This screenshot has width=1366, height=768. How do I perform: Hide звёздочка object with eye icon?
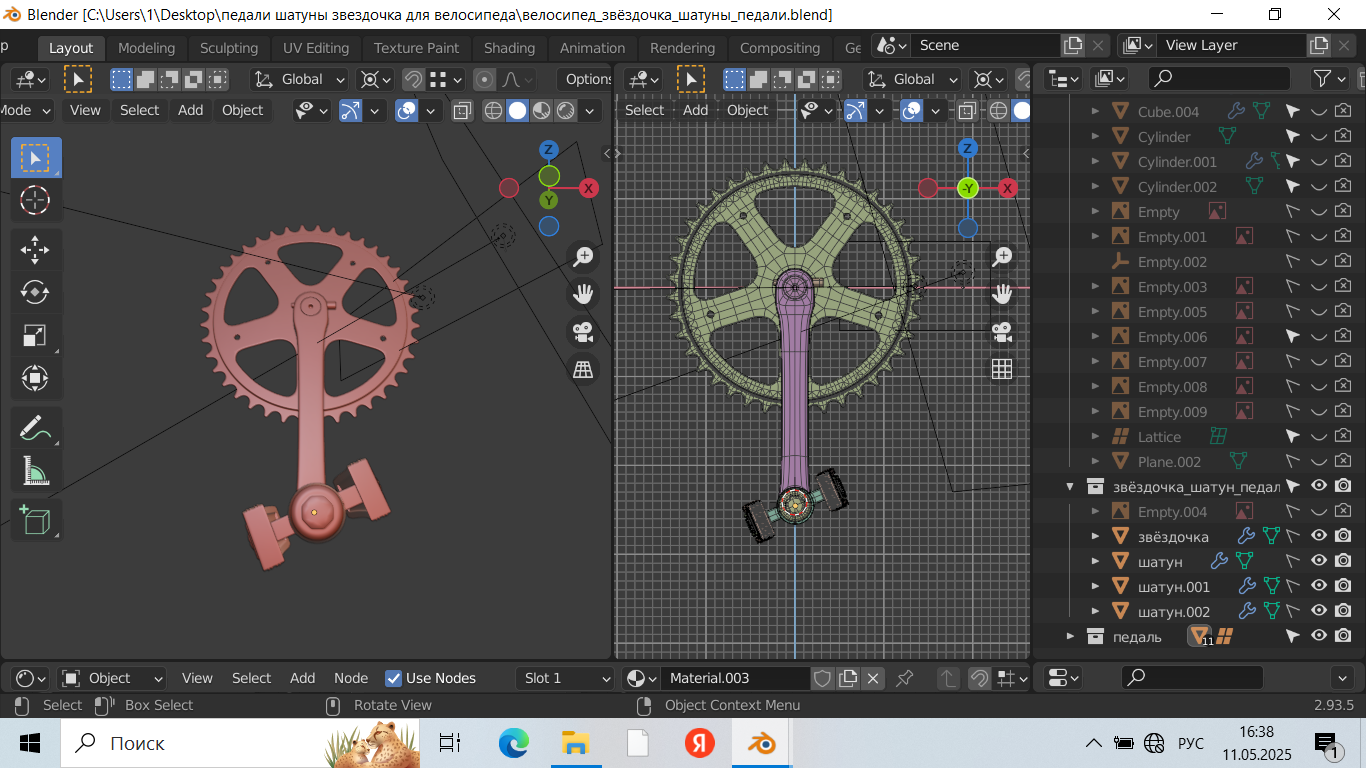[x=1319, y=536]
